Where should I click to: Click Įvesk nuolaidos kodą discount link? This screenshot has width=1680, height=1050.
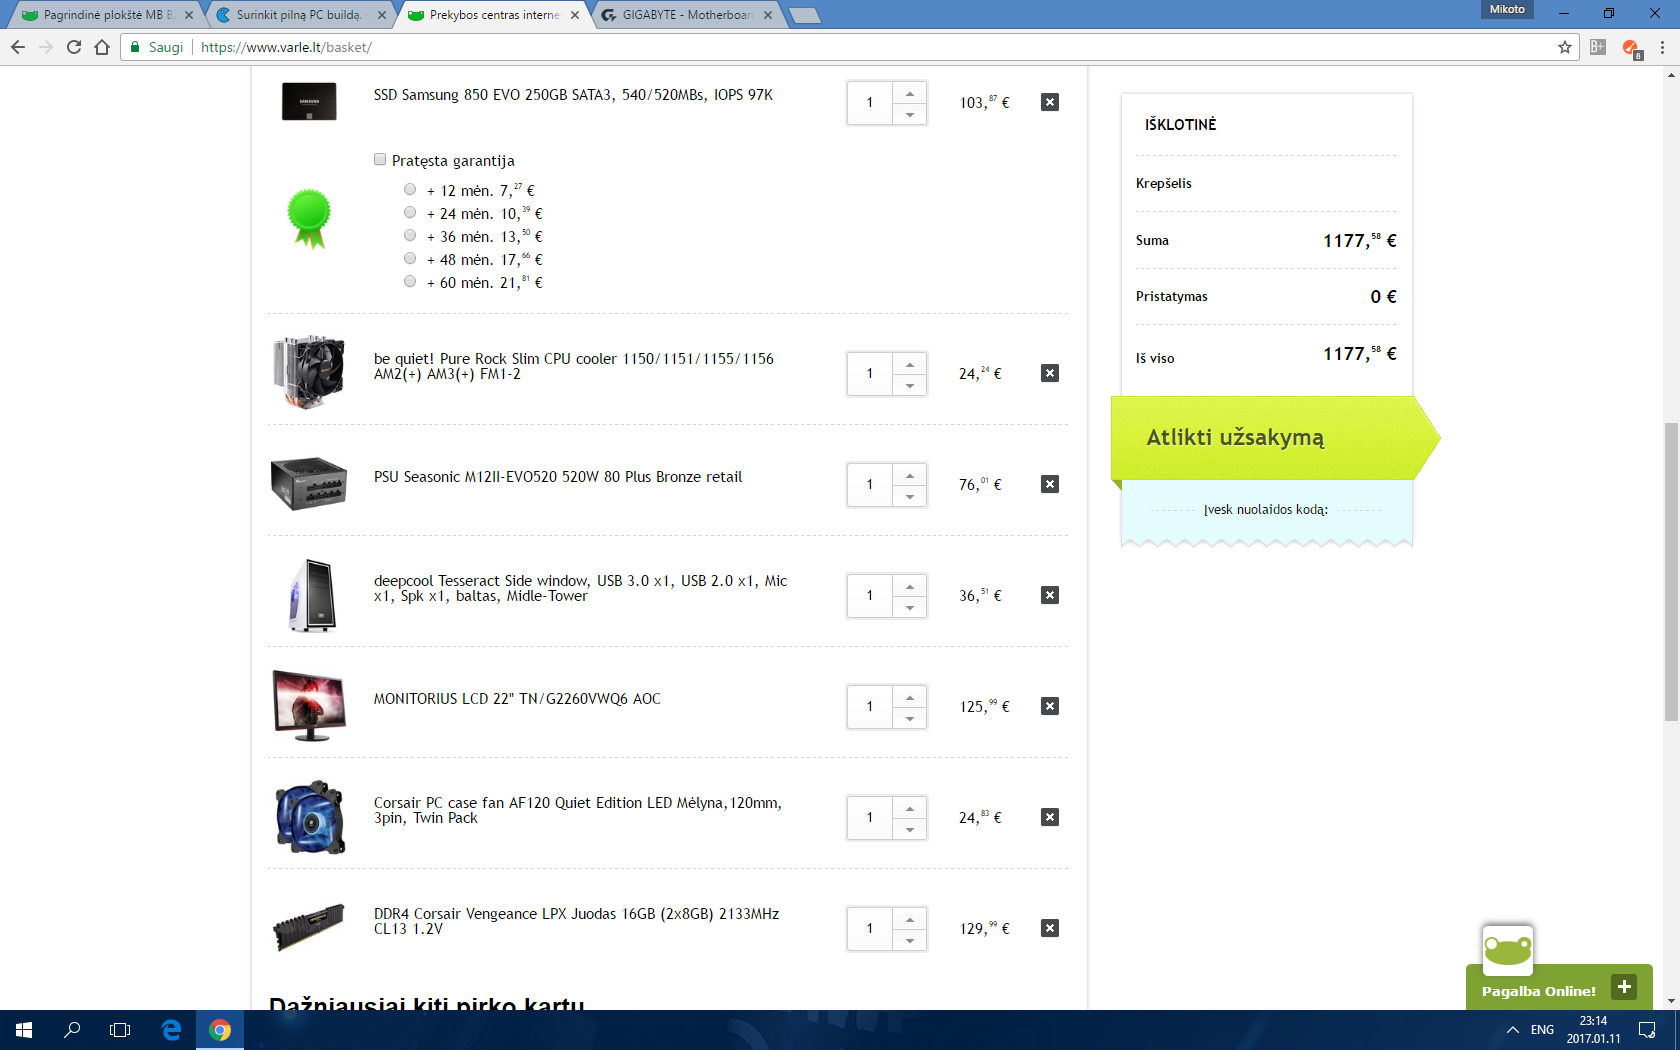pos(1266,509)
